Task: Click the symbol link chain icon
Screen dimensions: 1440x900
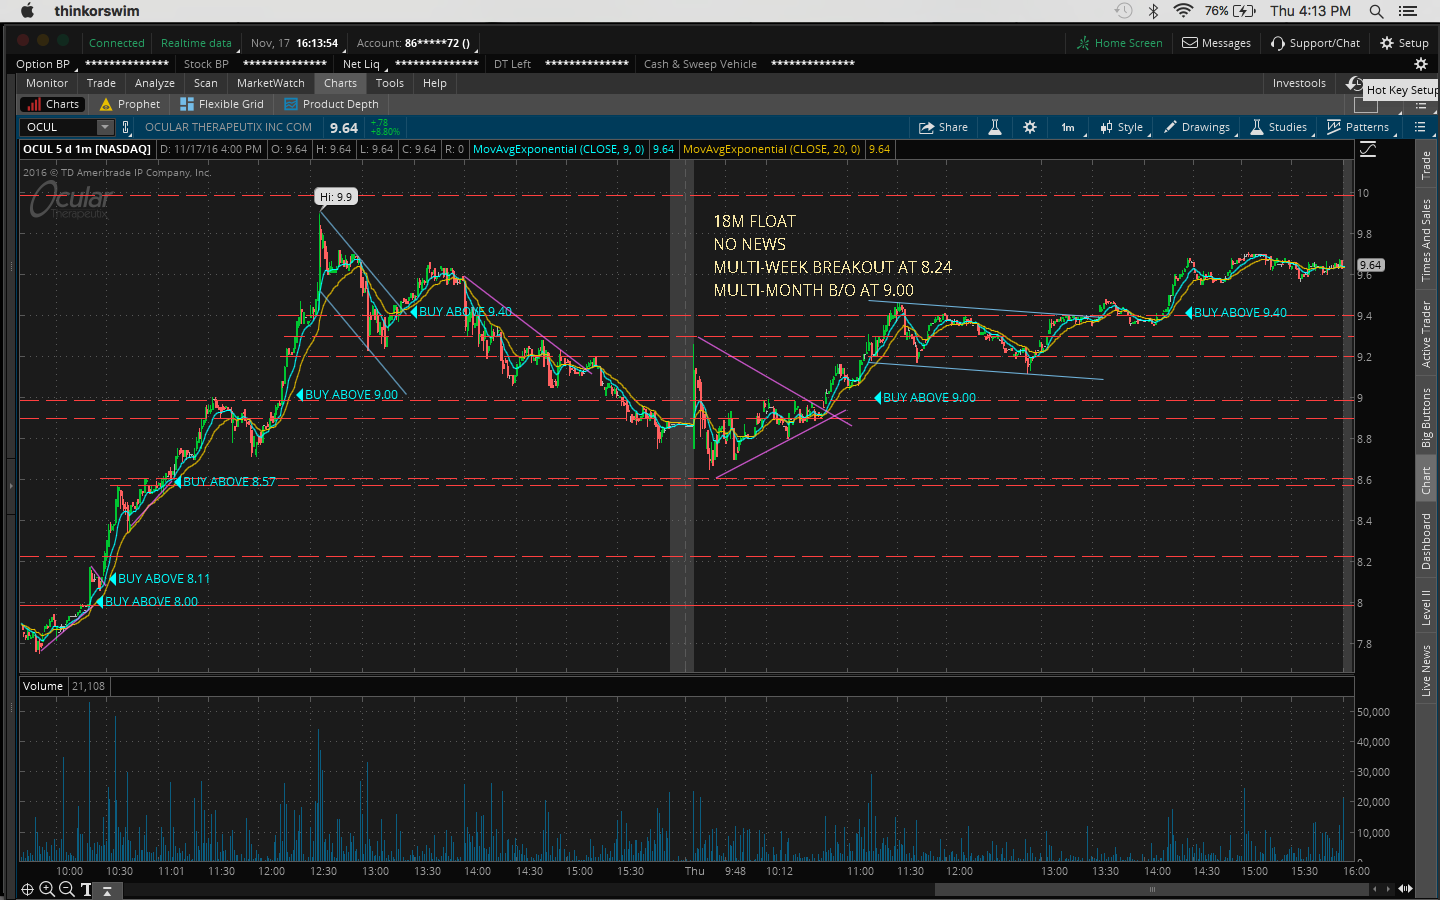Action: point(126,127)
